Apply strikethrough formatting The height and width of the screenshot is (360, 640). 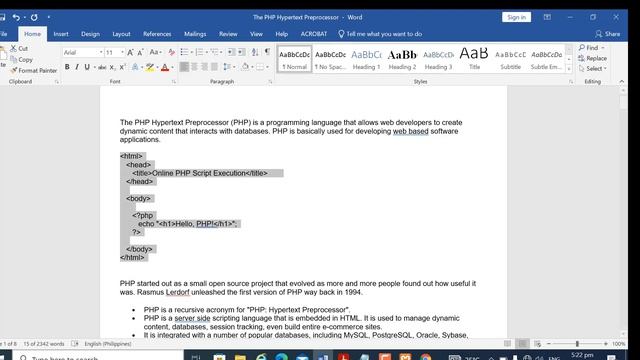[x=102, y=67]
